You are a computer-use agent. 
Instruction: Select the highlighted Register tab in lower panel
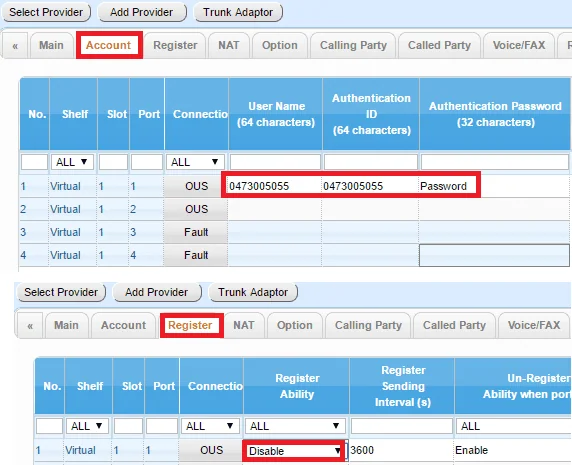pos(191,325)
